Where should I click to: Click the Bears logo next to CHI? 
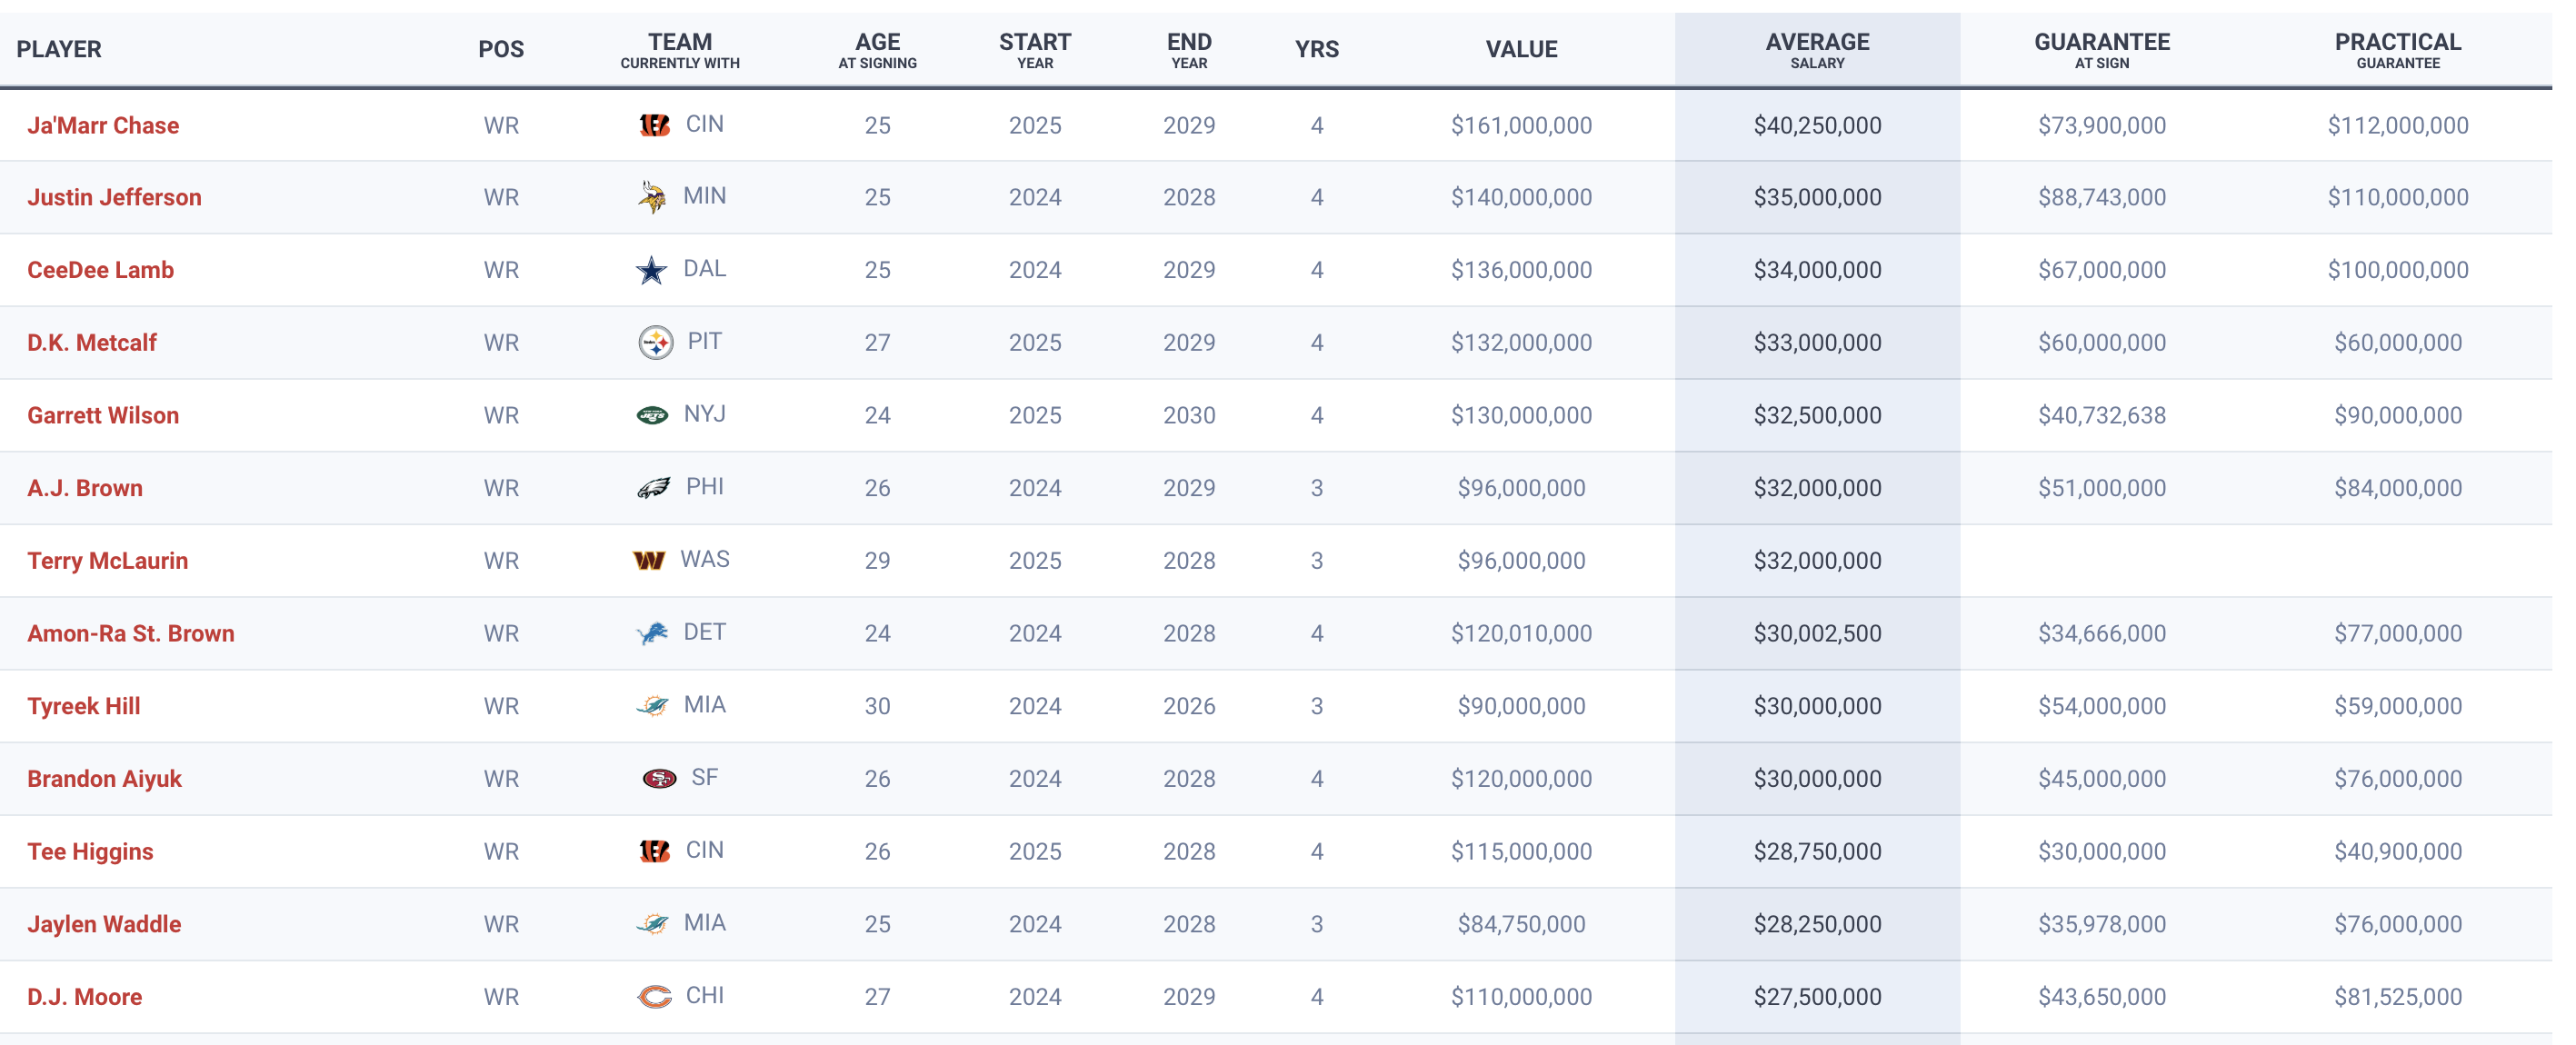pos(654,997)
